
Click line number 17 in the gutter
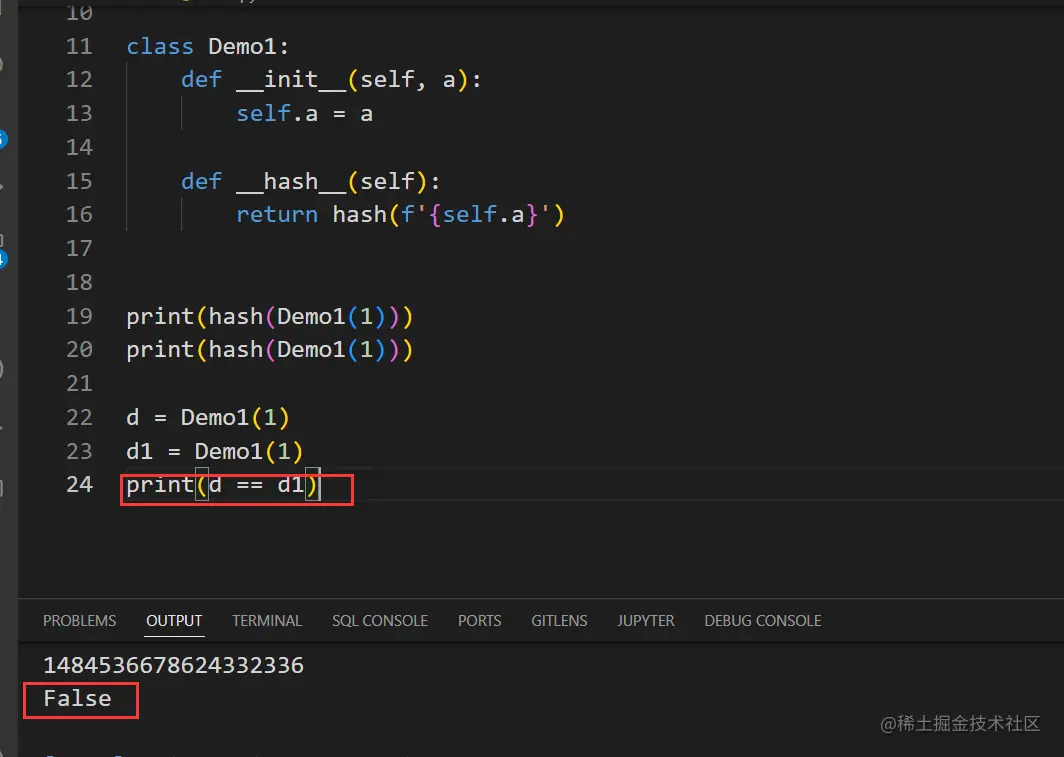(x=79, y=248)
